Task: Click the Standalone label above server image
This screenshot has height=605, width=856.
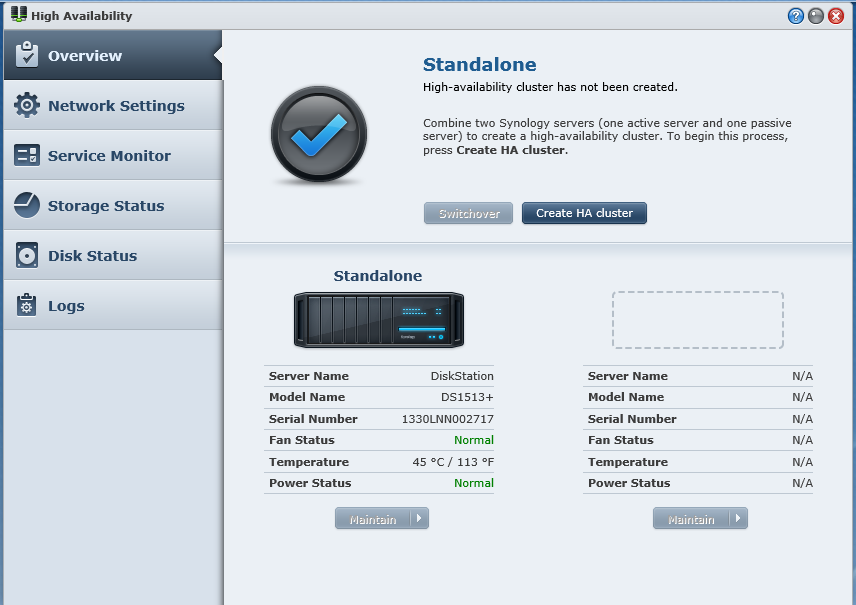Action: click(378, 276)
